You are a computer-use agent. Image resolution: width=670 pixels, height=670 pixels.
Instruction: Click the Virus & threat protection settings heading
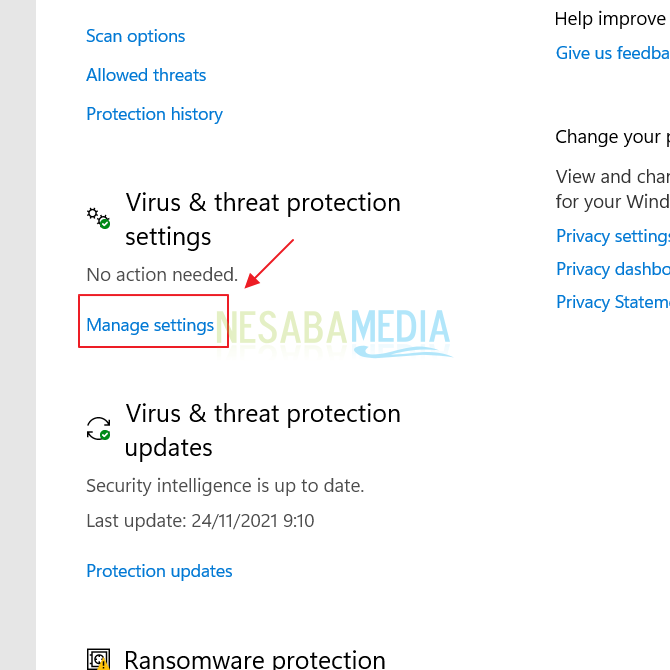pos(262,219)
